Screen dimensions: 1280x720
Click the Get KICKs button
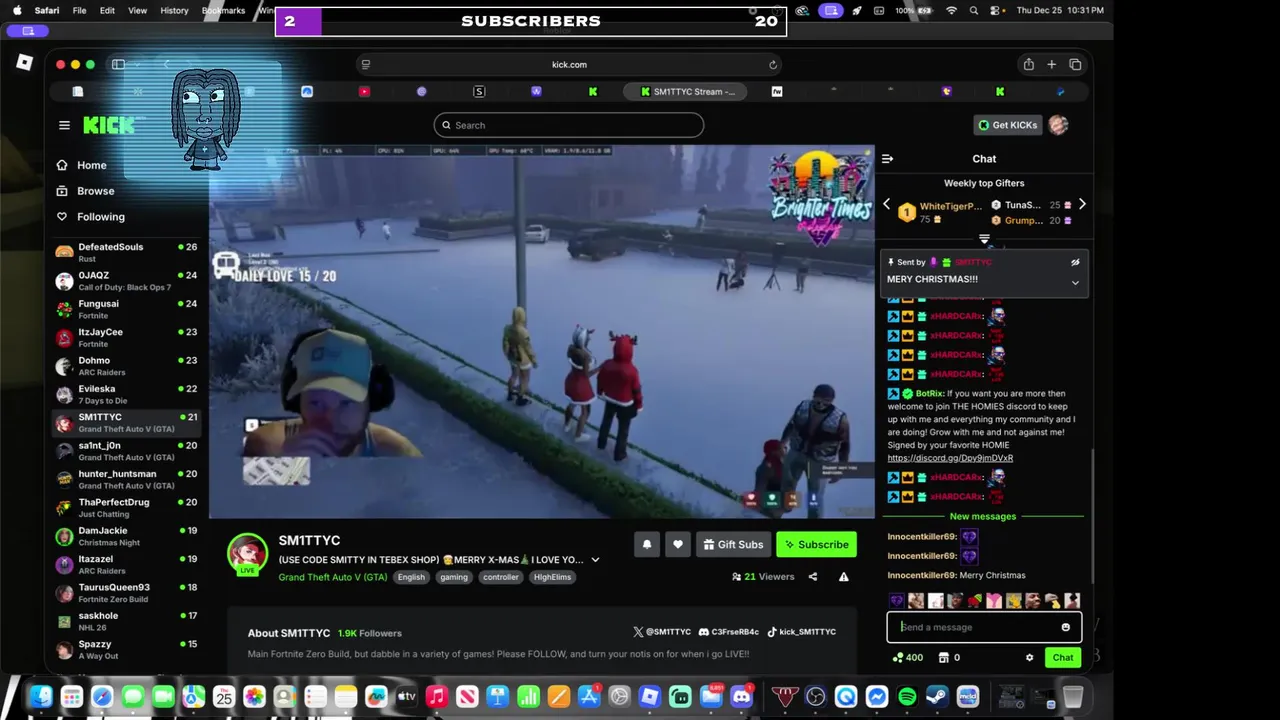[x=1008, y=125]
